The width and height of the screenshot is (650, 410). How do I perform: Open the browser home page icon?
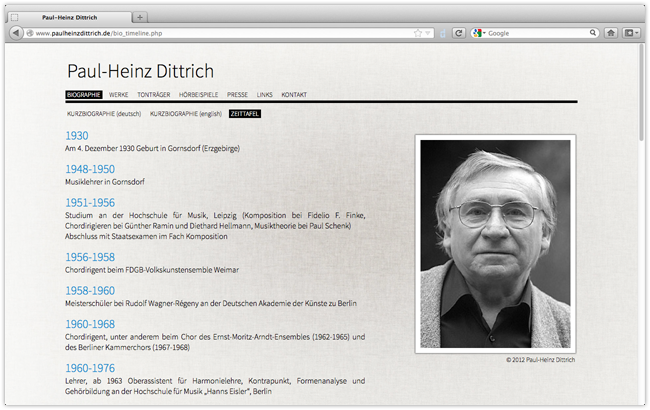[611, 33]
